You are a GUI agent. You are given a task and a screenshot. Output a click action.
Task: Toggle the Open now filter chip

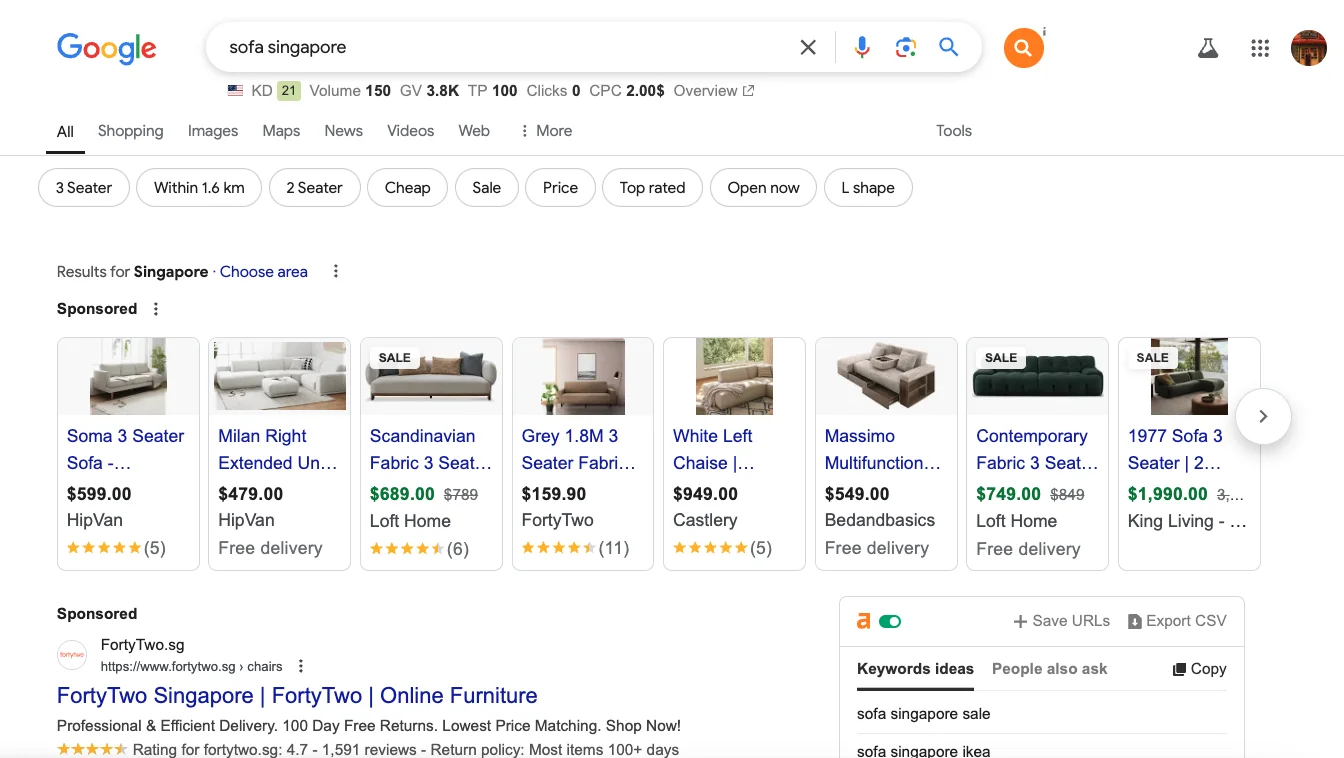pos(763,188)
